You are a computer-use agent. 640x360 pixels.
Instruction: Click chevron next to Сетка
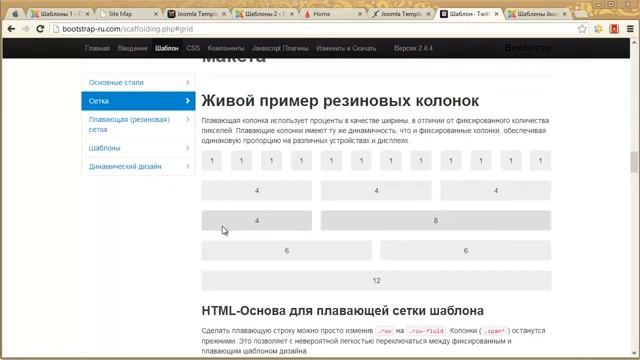[188, 101]
